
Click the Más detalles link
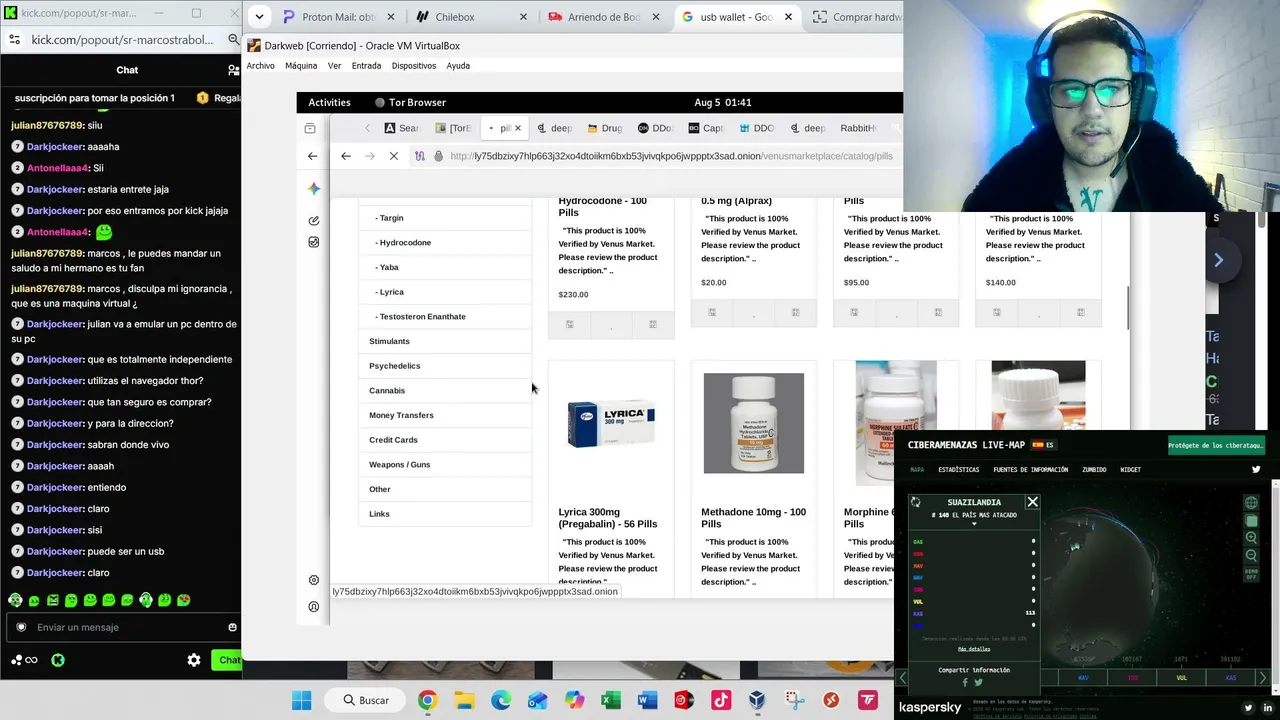pos(974,649)
